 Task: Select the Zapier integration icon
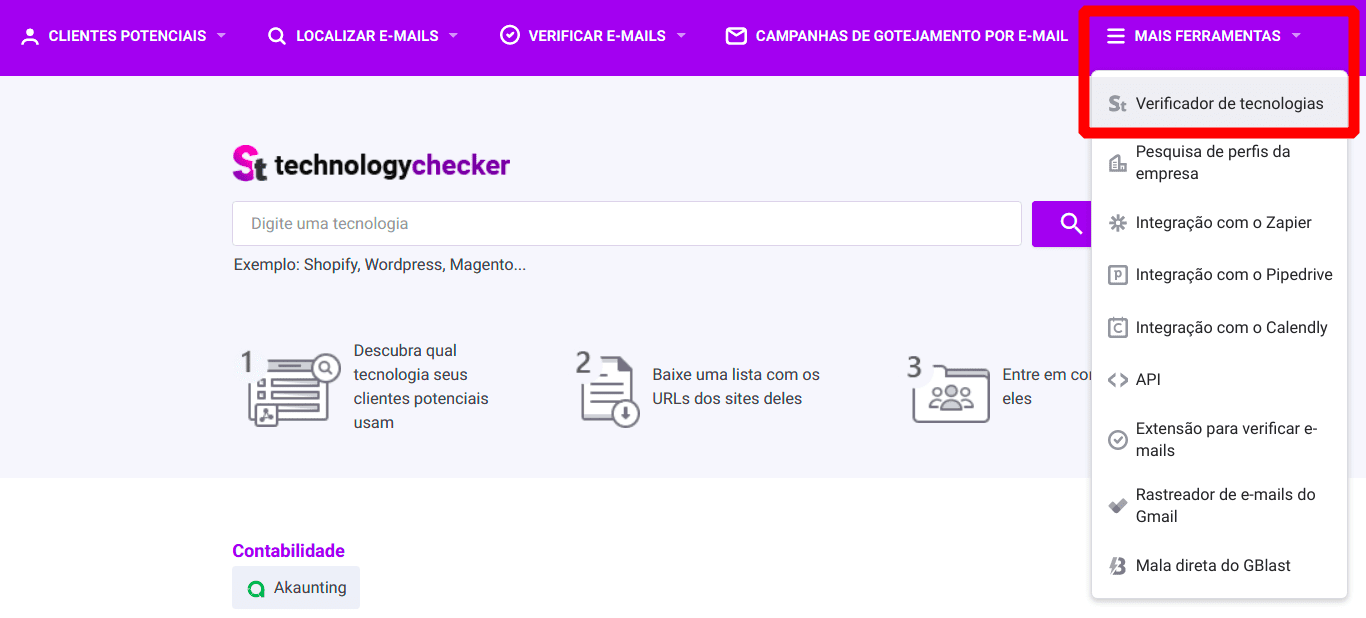tap(1117, 222)
